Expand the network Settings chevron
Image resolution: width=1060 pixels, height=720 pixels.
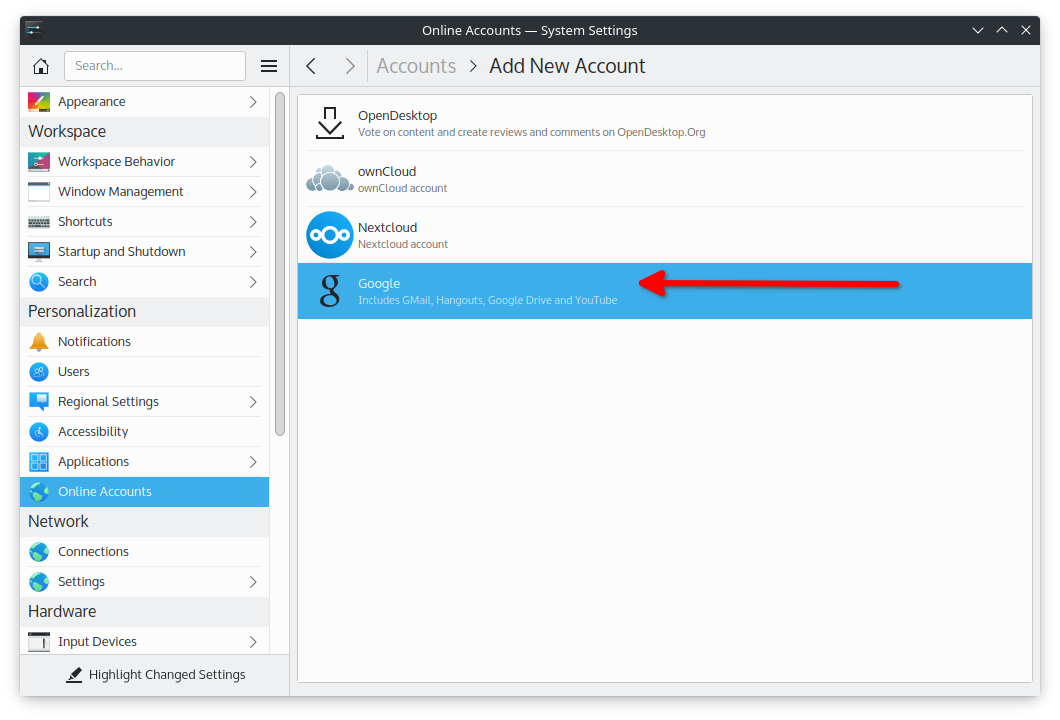[253, 582]
